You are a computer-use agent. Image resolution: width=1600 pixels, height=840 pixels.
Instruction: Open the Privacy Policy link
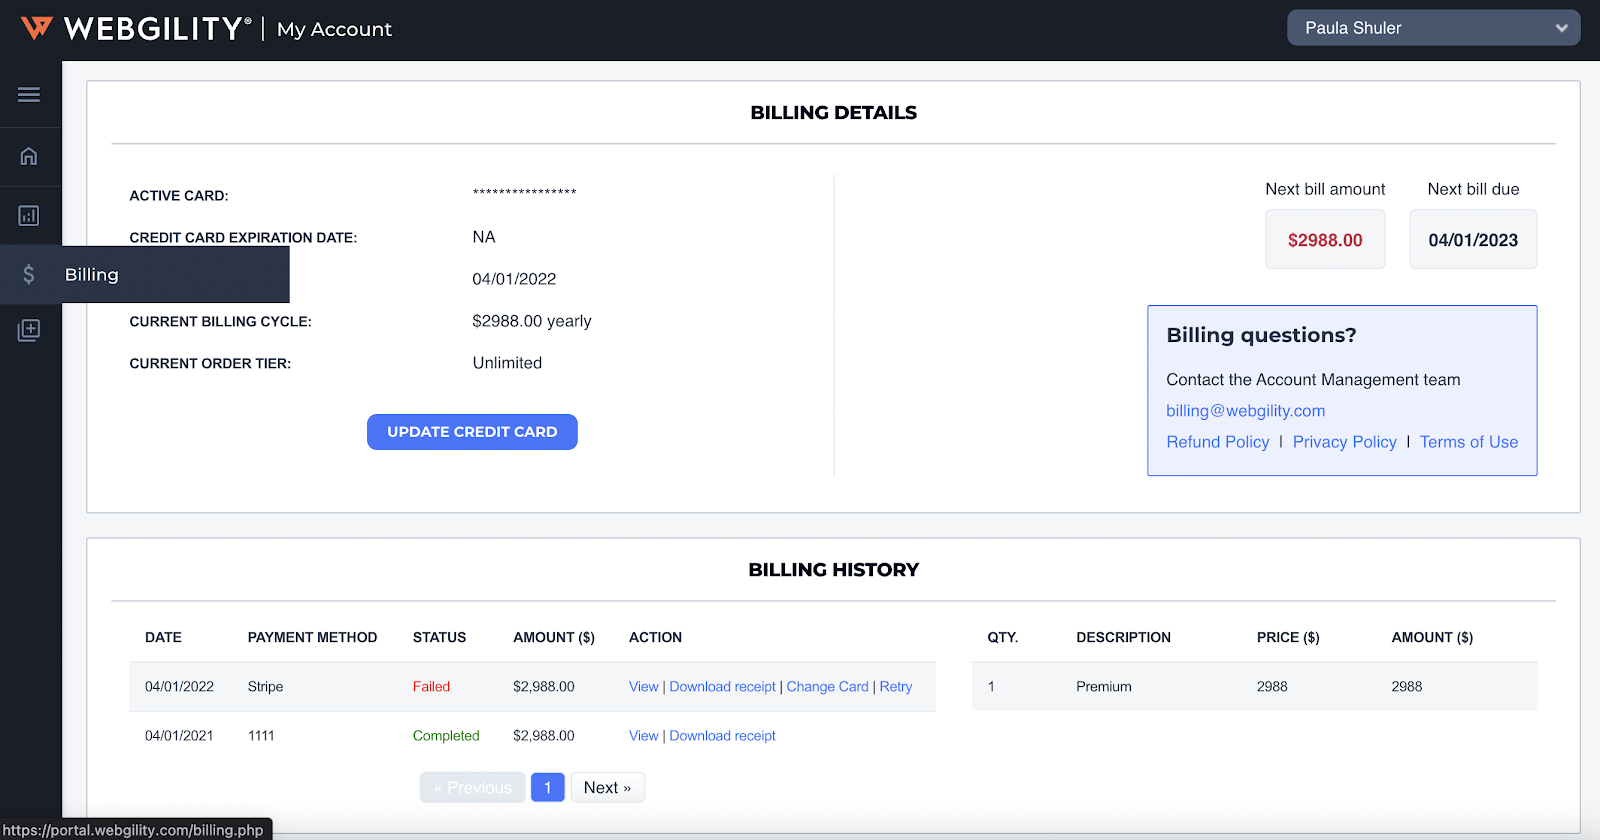(1344, 442)
